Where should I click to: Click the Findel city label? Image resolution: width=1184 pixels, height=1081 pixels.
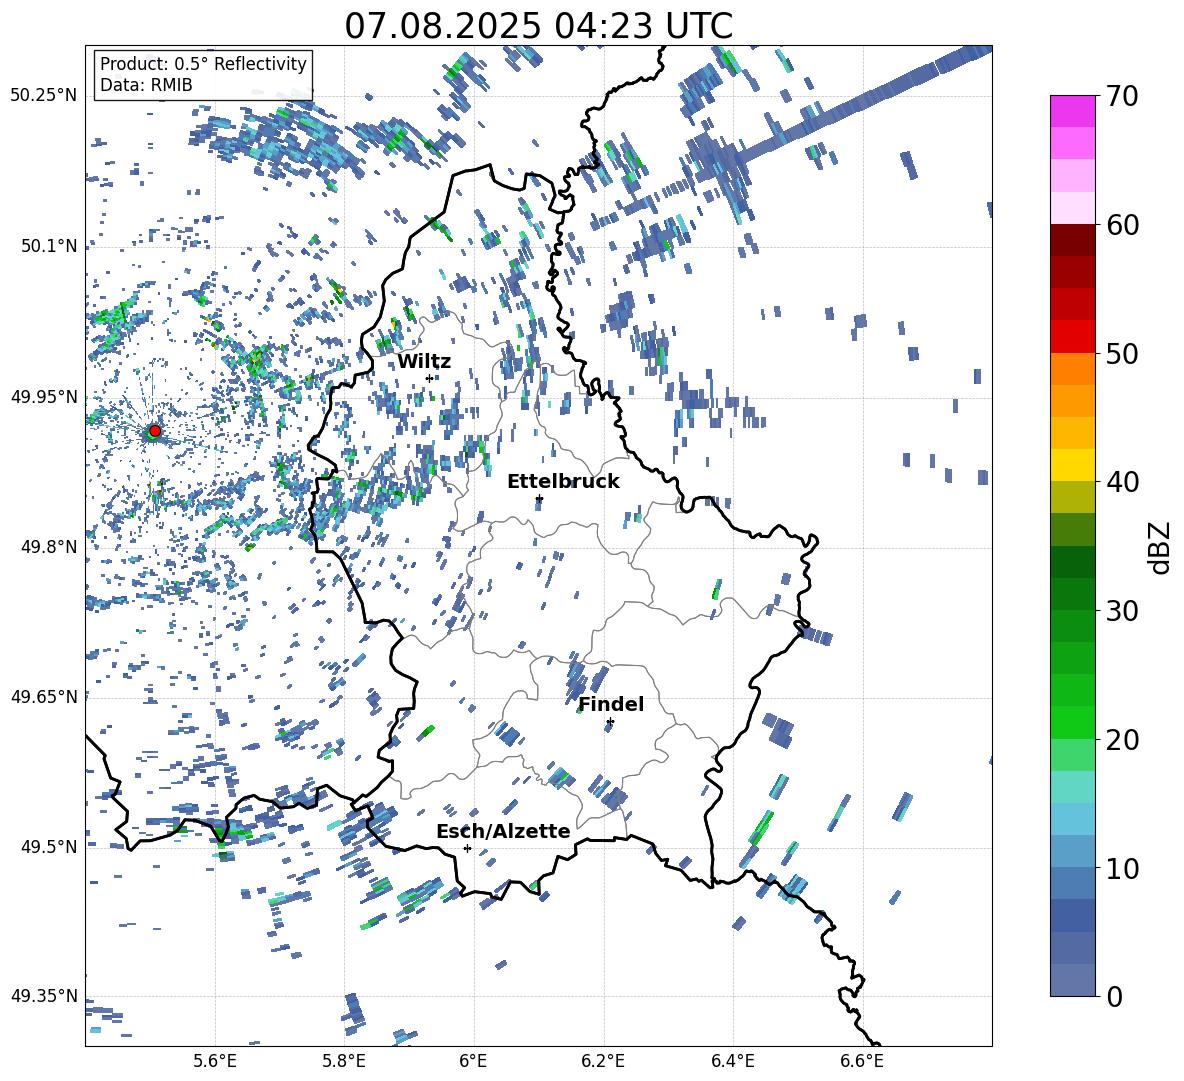click(x=611, y=704)
